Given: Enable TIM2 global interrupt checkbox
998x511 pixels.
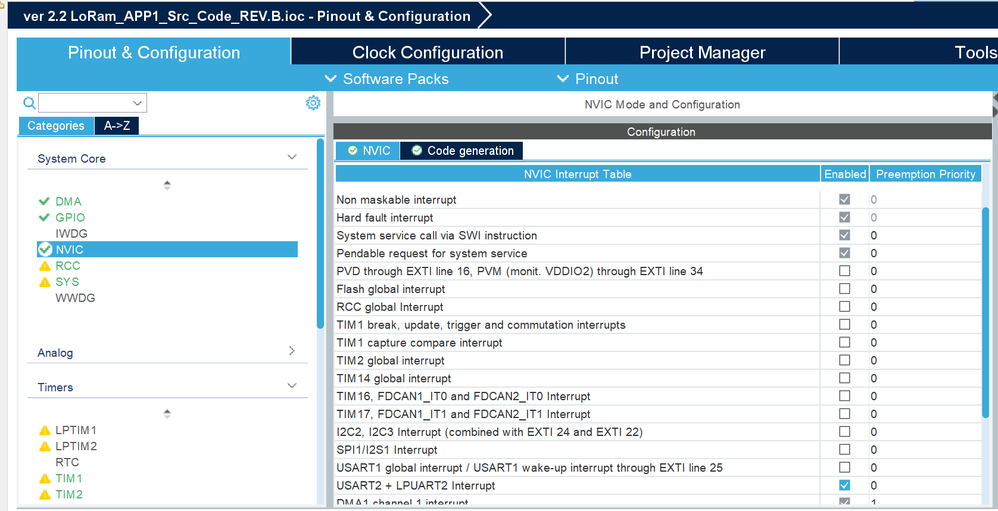Looking at the screenshot, I should 844,360.
